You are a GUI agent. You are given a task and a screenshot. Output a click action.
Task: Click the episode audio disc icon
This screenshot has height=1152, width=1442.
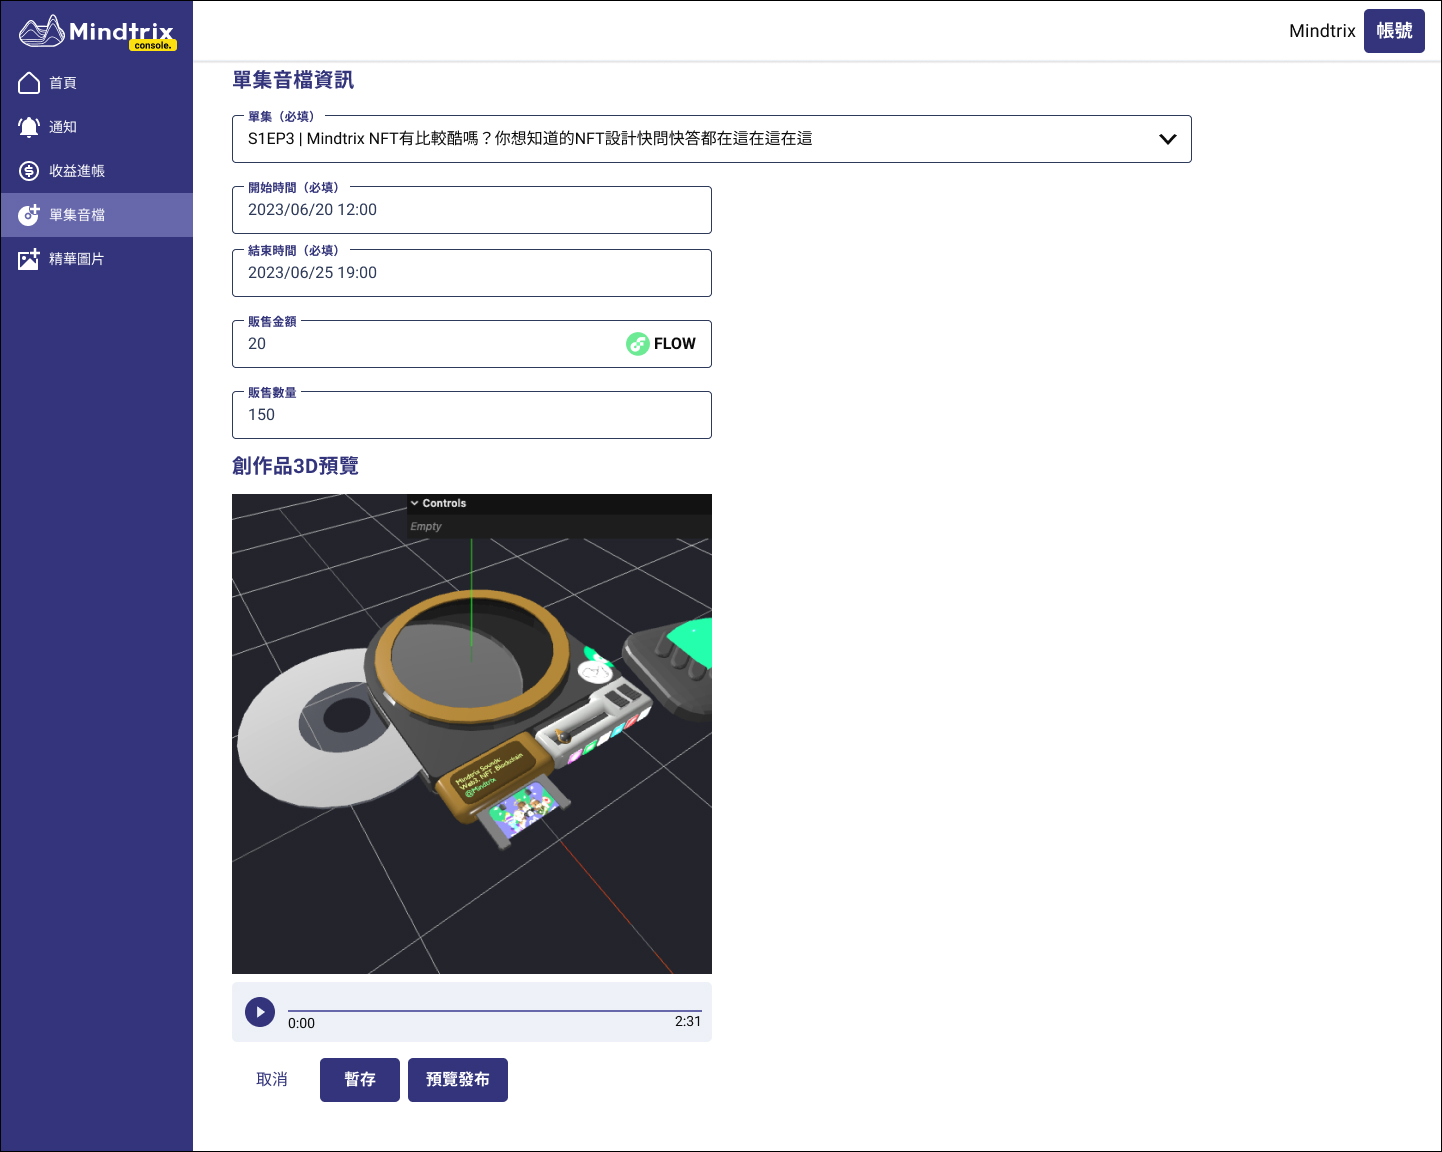click(x=29, y=215)
